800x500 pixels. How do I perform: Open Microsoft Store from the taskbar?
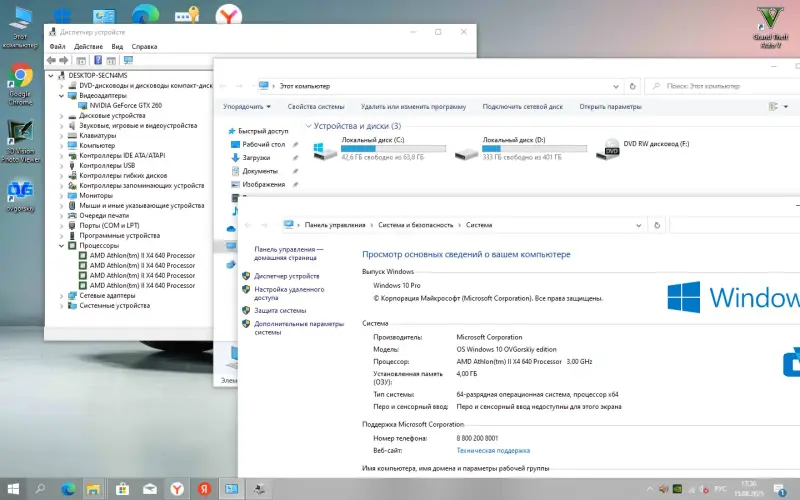[x=122, y=489]
